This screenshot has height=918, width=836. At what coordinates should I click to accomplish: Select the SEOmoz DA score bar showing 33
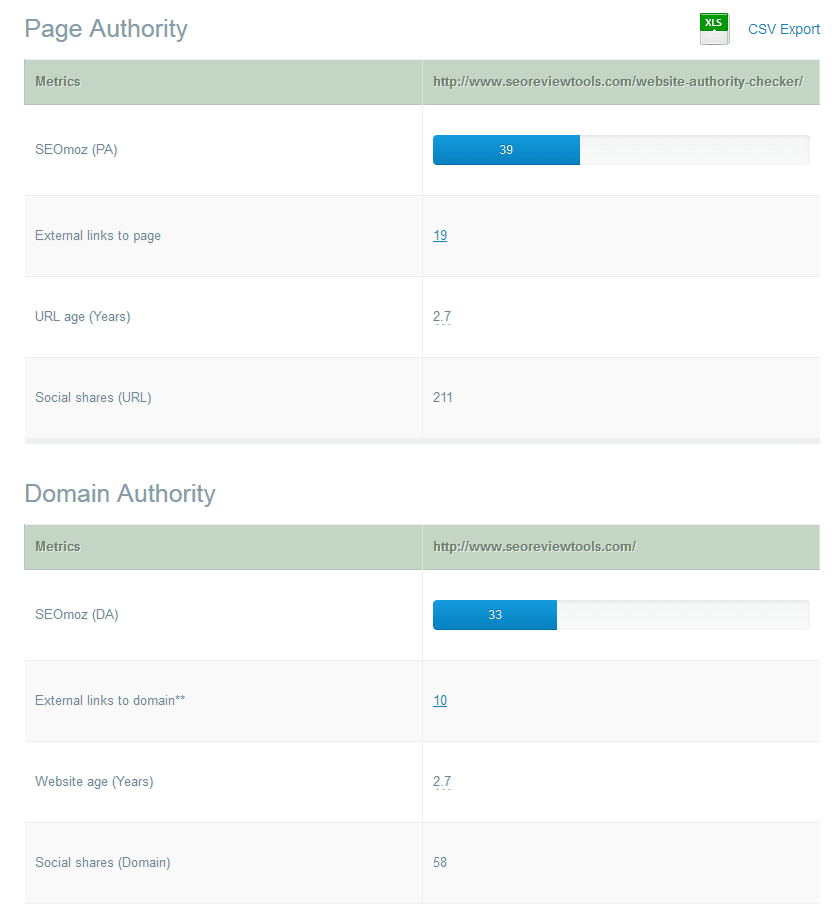[x=494, y=615]
